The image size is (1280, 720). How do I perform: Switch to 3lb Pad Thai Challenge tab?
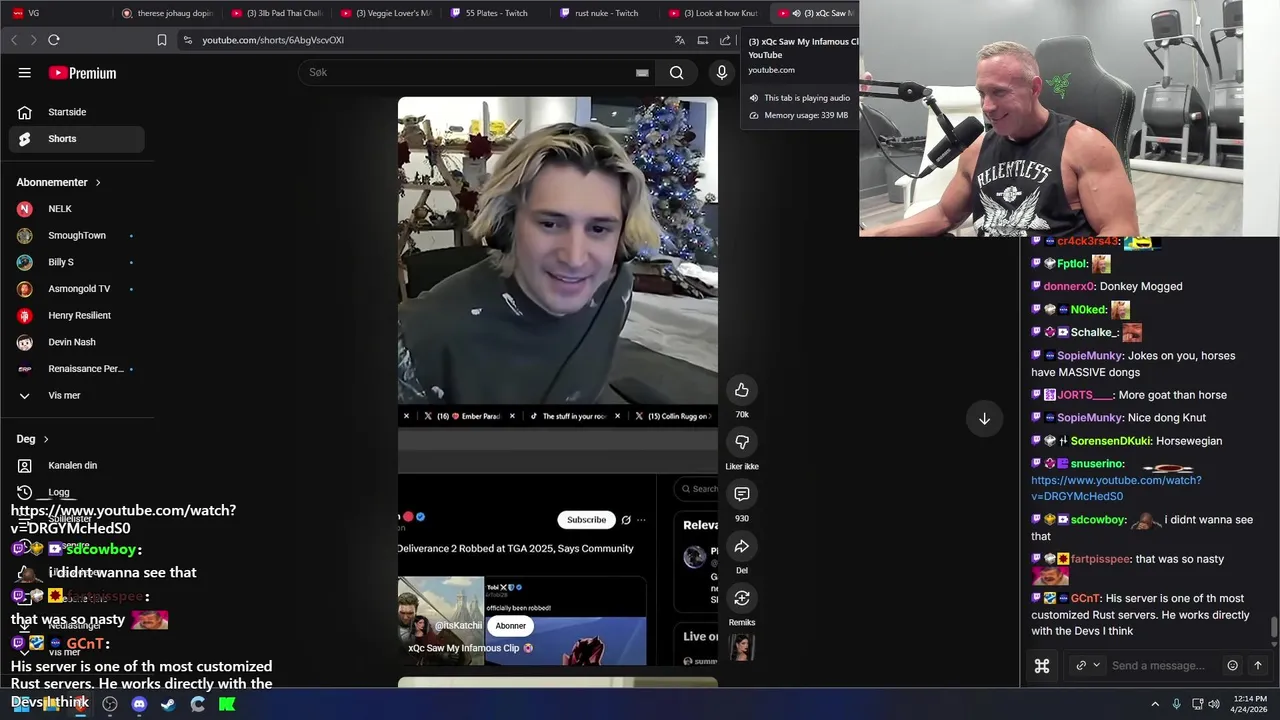[275, 13]
